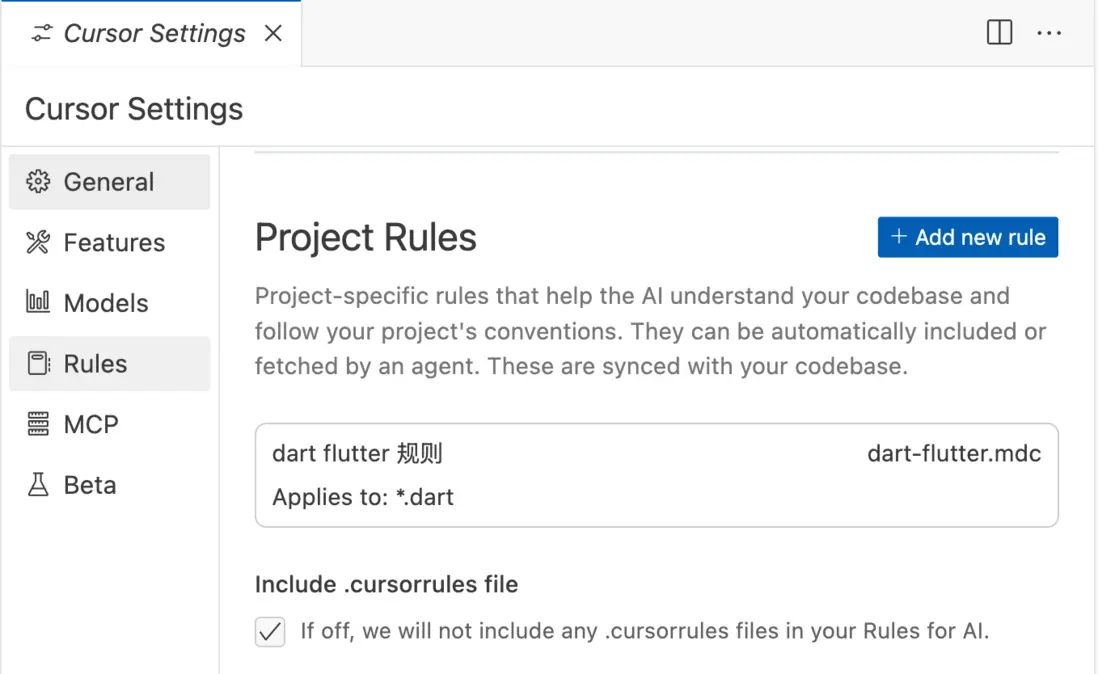Open the Beta section label
The image size is (1098, 674).
click(90, 485)
